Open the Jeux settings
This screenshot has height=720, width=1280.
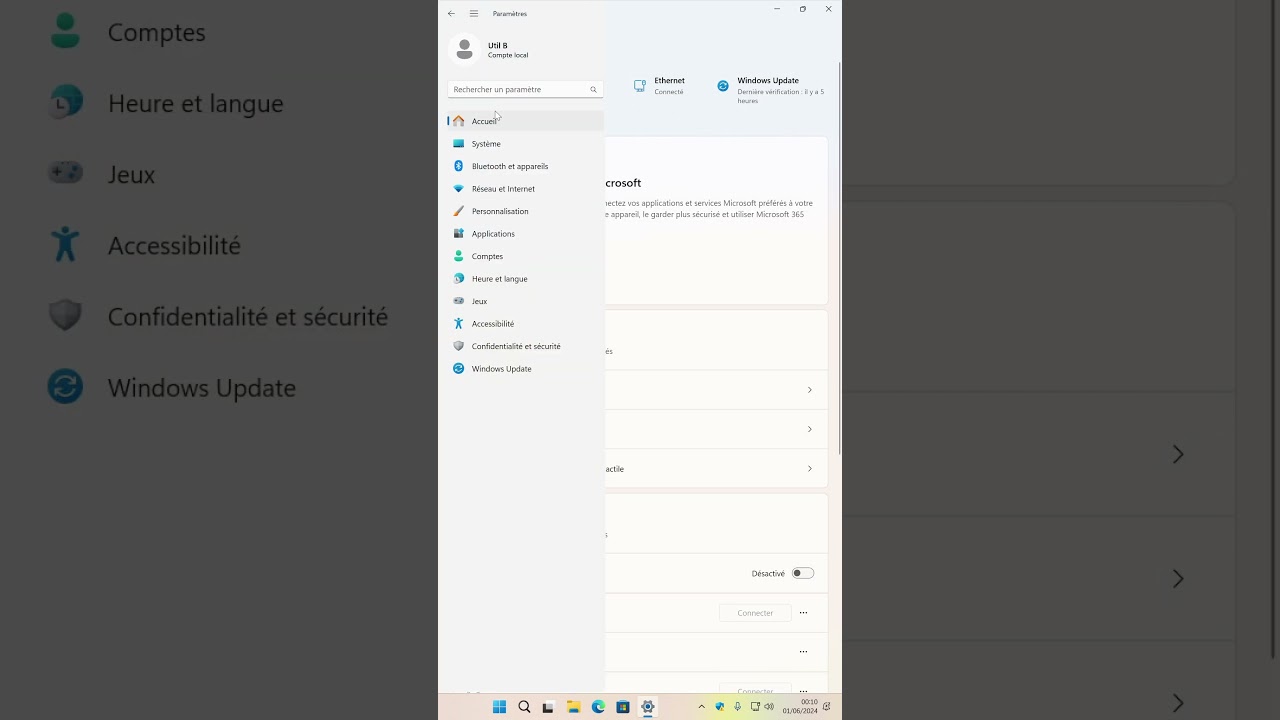(x=525, y=301)
